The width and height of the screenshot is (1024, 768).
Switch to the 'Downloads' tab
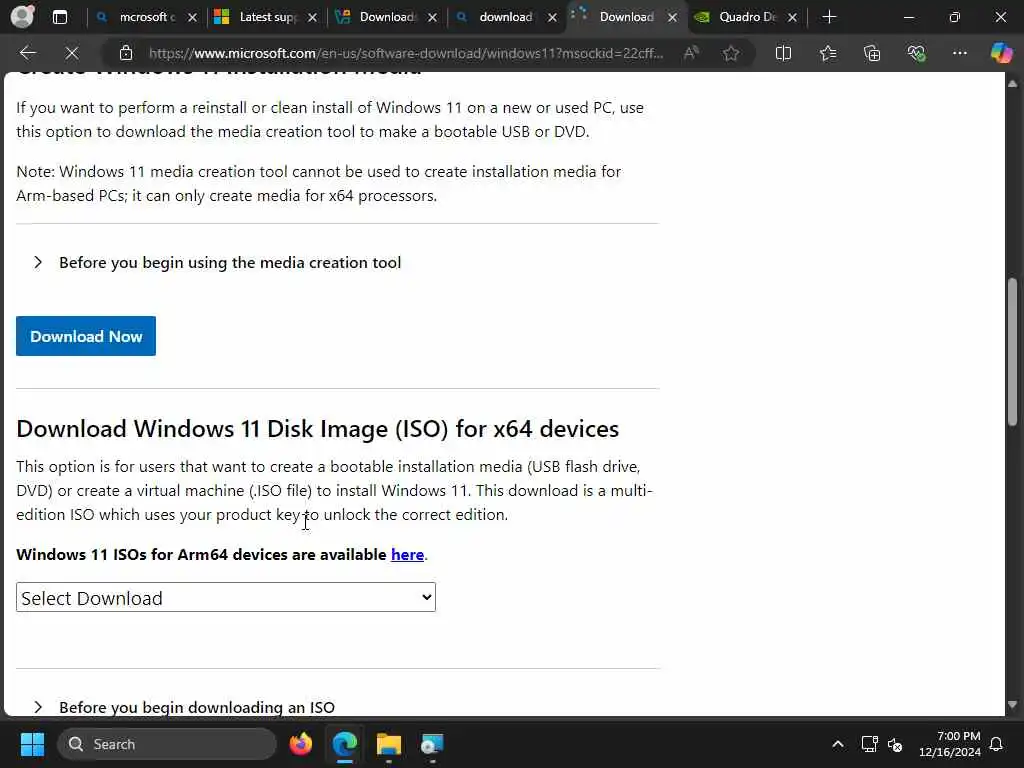pyautogui.click(x=385, y=17)
